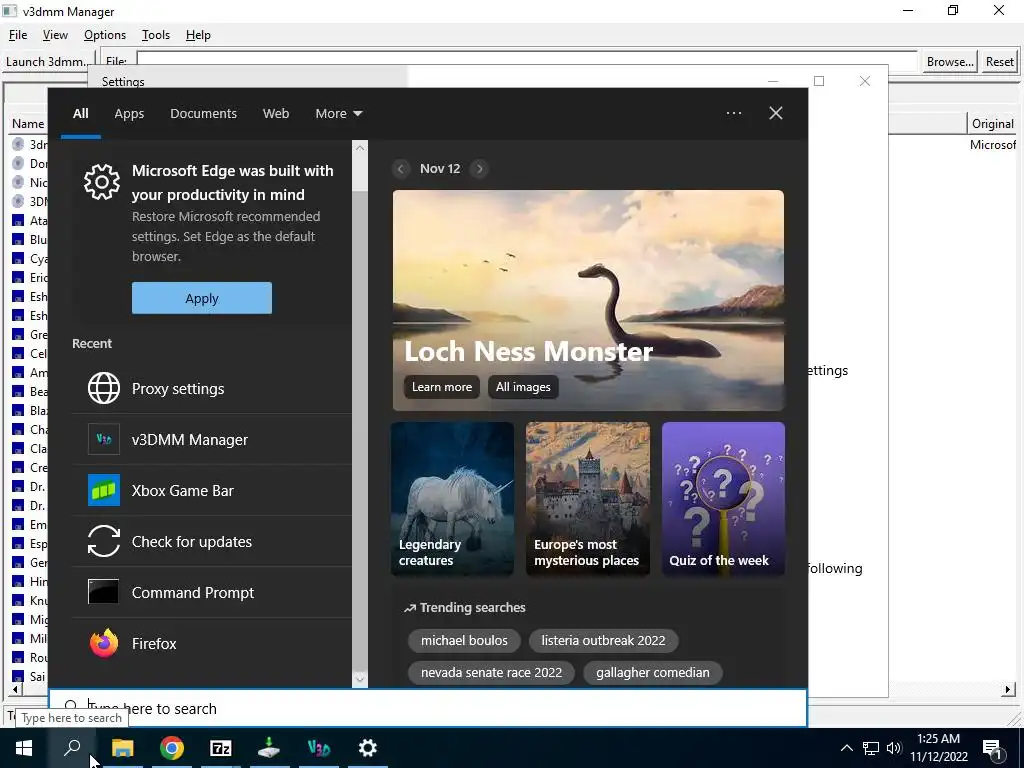
Task: Click All images on Loch Ness Monster
Action: point(523,387)
